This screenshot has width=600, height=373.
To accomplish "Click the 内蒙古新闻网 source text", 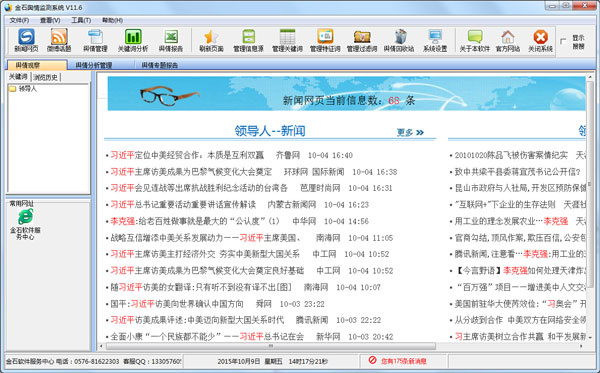I will pos(292,205).
